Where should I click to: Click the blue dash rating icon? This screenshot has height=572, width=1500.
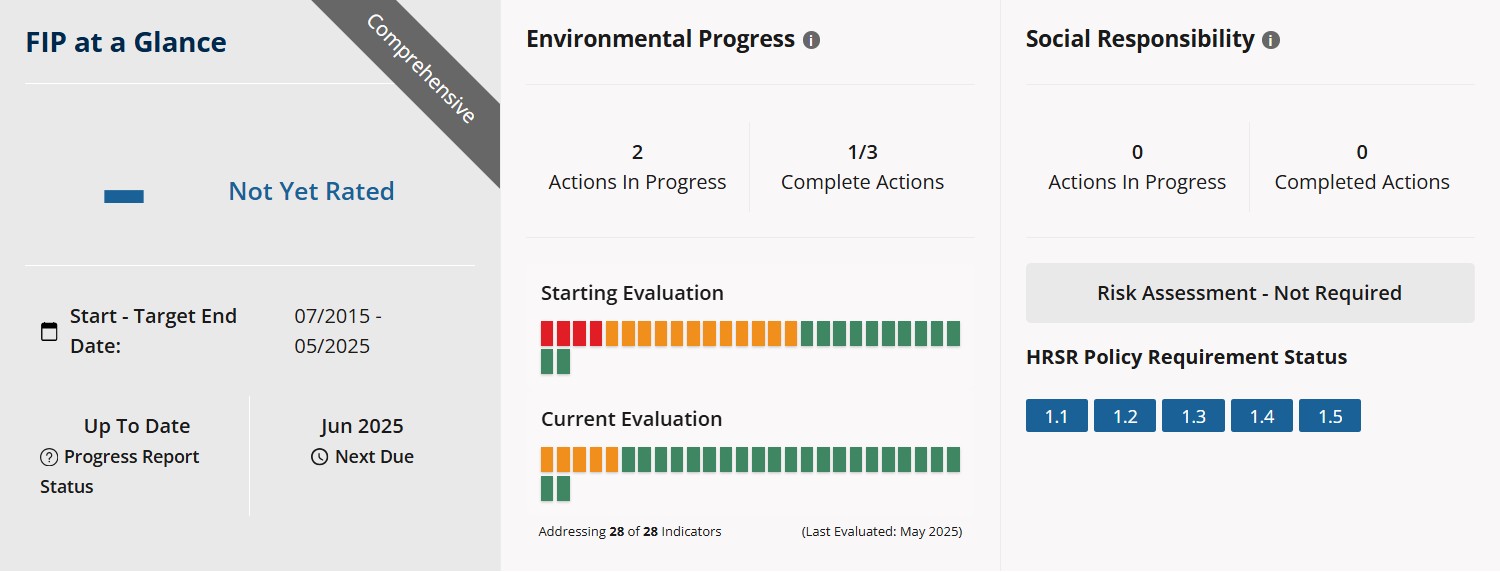pyautogui.click(x=124, y=196)
